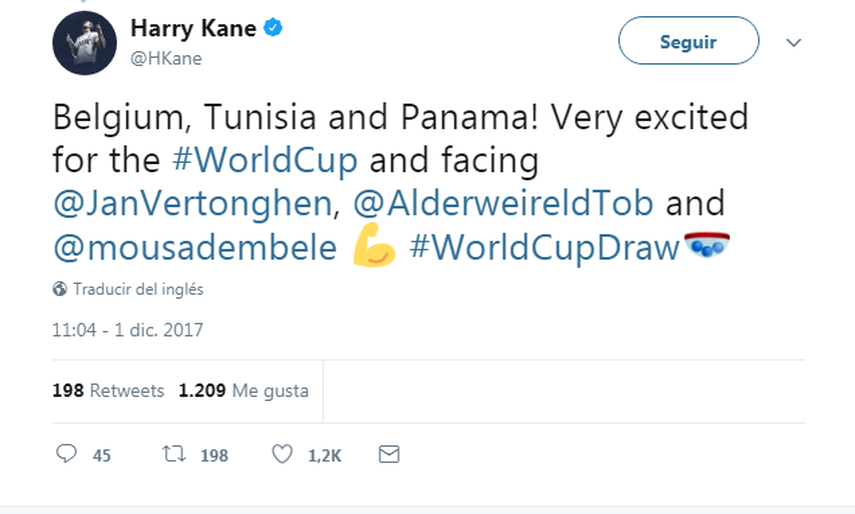Image resolution: width=855 pixels, height=514 pixels.
Task: Click the reply speech bubble icon
Action: 67,453
